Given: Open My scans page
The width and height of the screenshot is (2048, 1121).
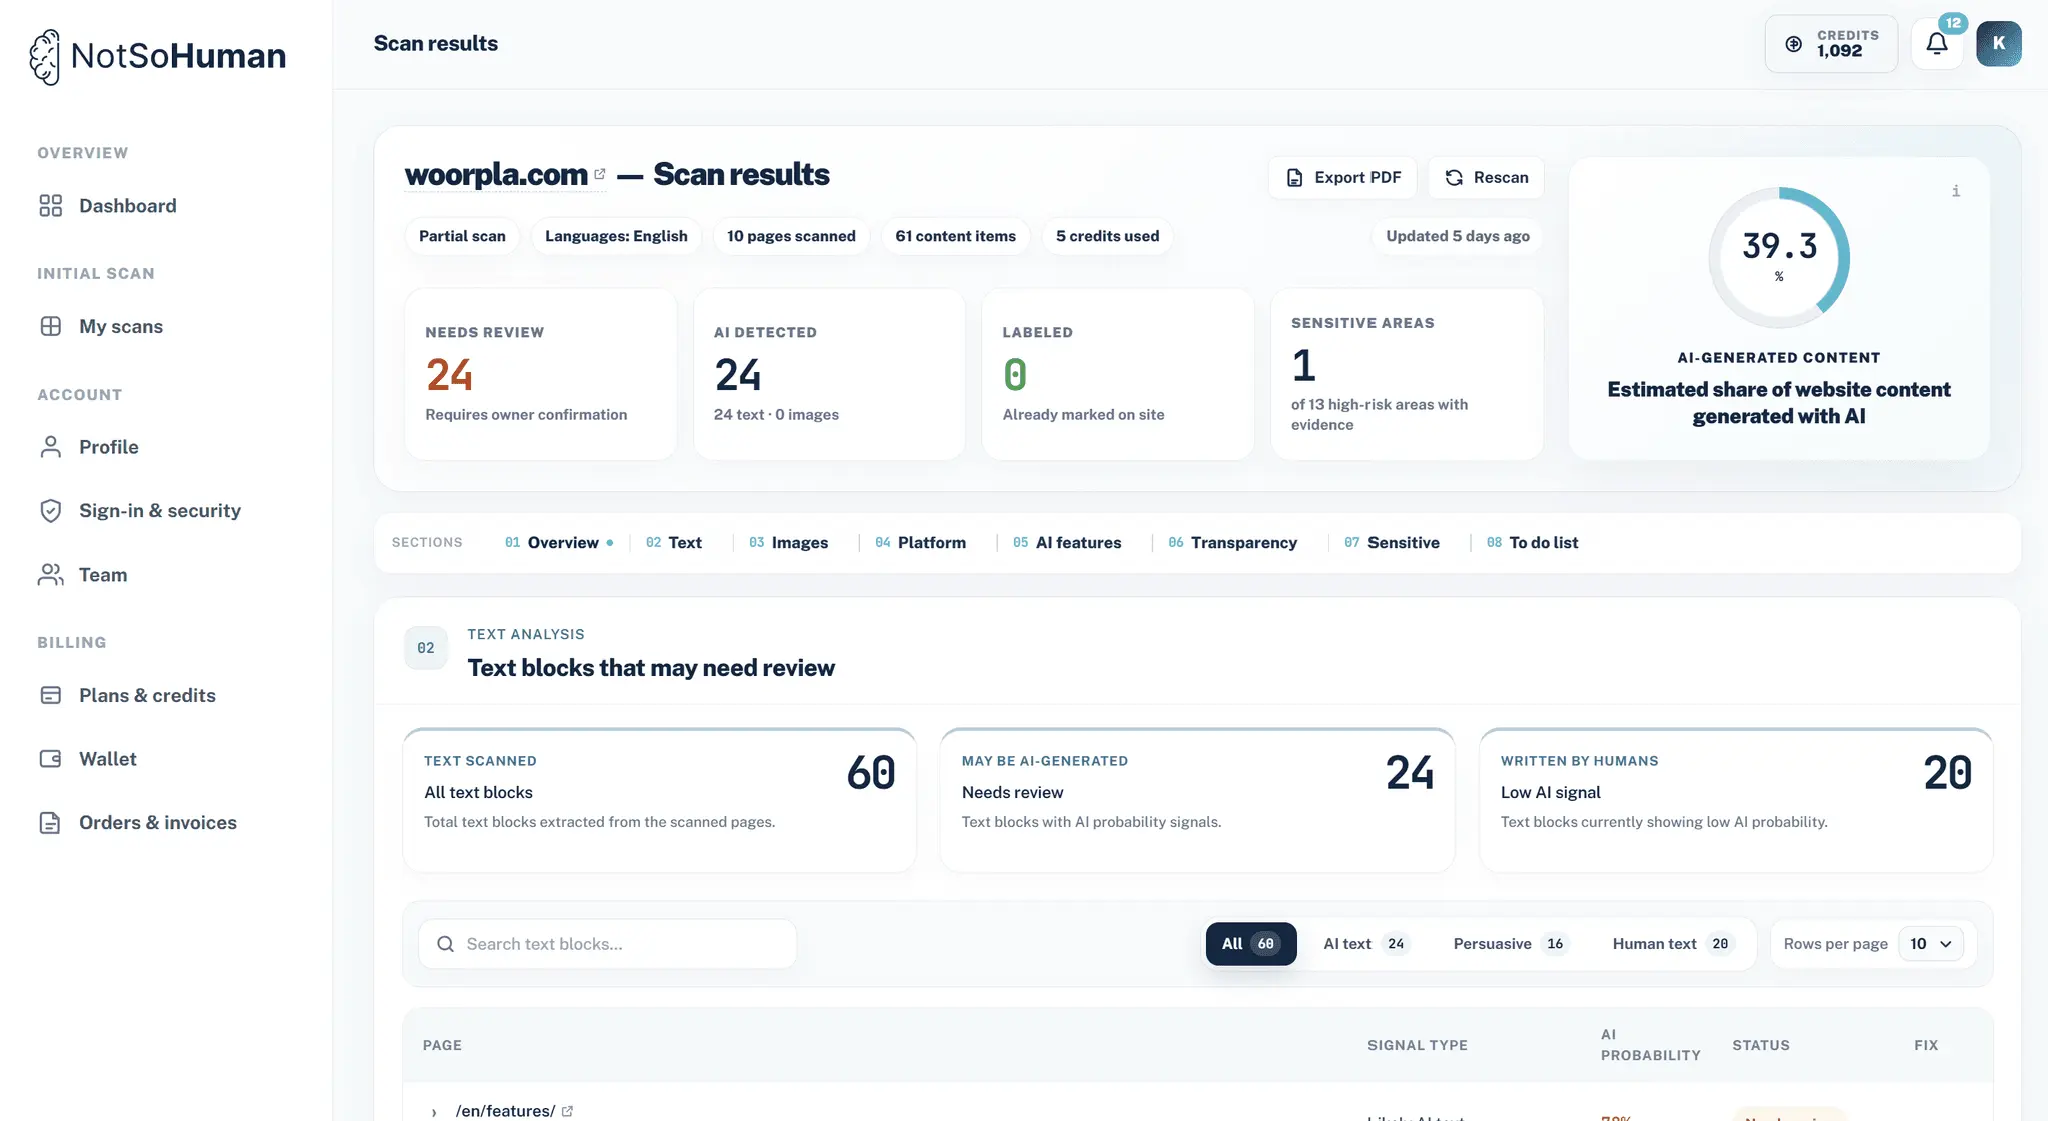Looking at the screenshot, I should click(120, 327).
